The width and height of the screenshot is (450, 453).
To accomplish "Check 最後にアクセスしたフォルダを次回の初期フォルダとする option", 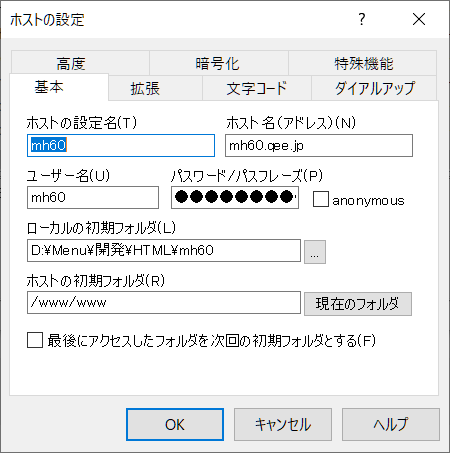I will pos(35,340).
